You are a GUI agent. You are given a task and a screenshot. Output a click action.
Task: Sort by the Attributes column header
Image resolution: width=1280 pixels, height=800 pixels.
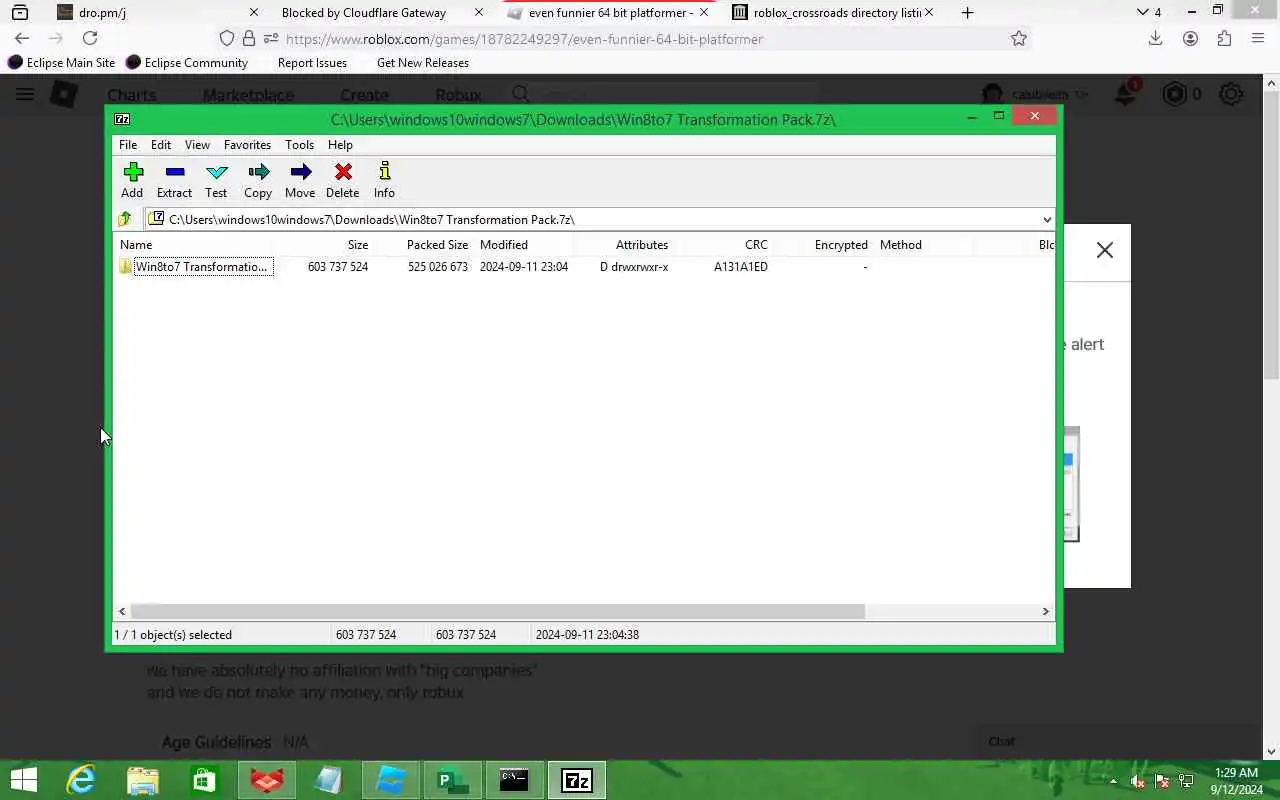[642, 244]
